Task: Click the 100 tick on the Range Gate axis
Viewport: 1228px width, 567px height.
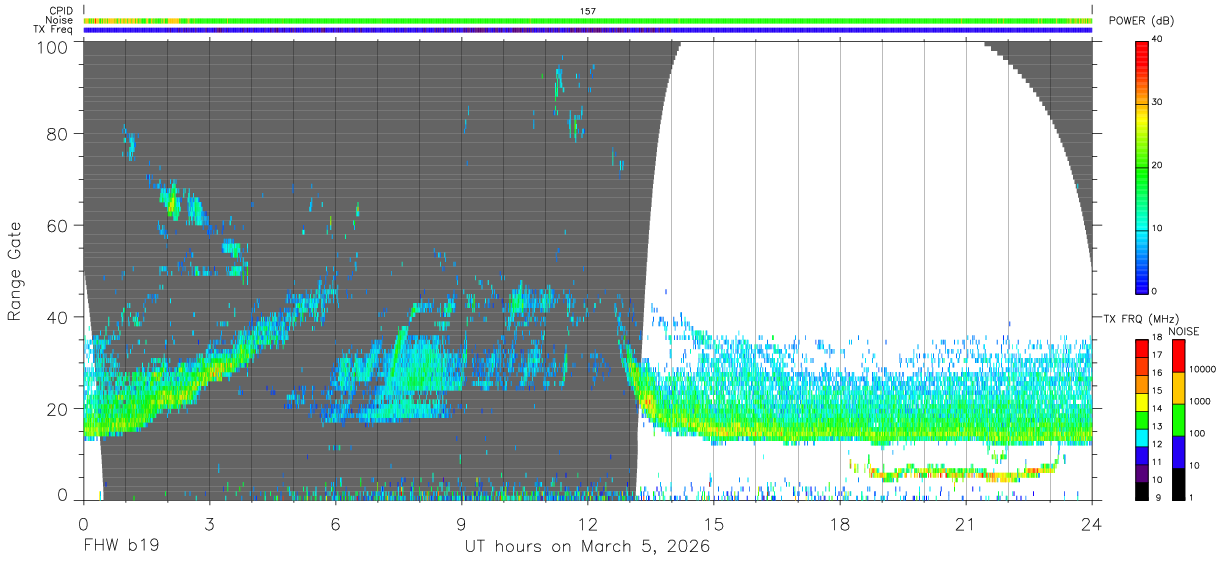Action: pyautogui.click(x=52, y=46)
